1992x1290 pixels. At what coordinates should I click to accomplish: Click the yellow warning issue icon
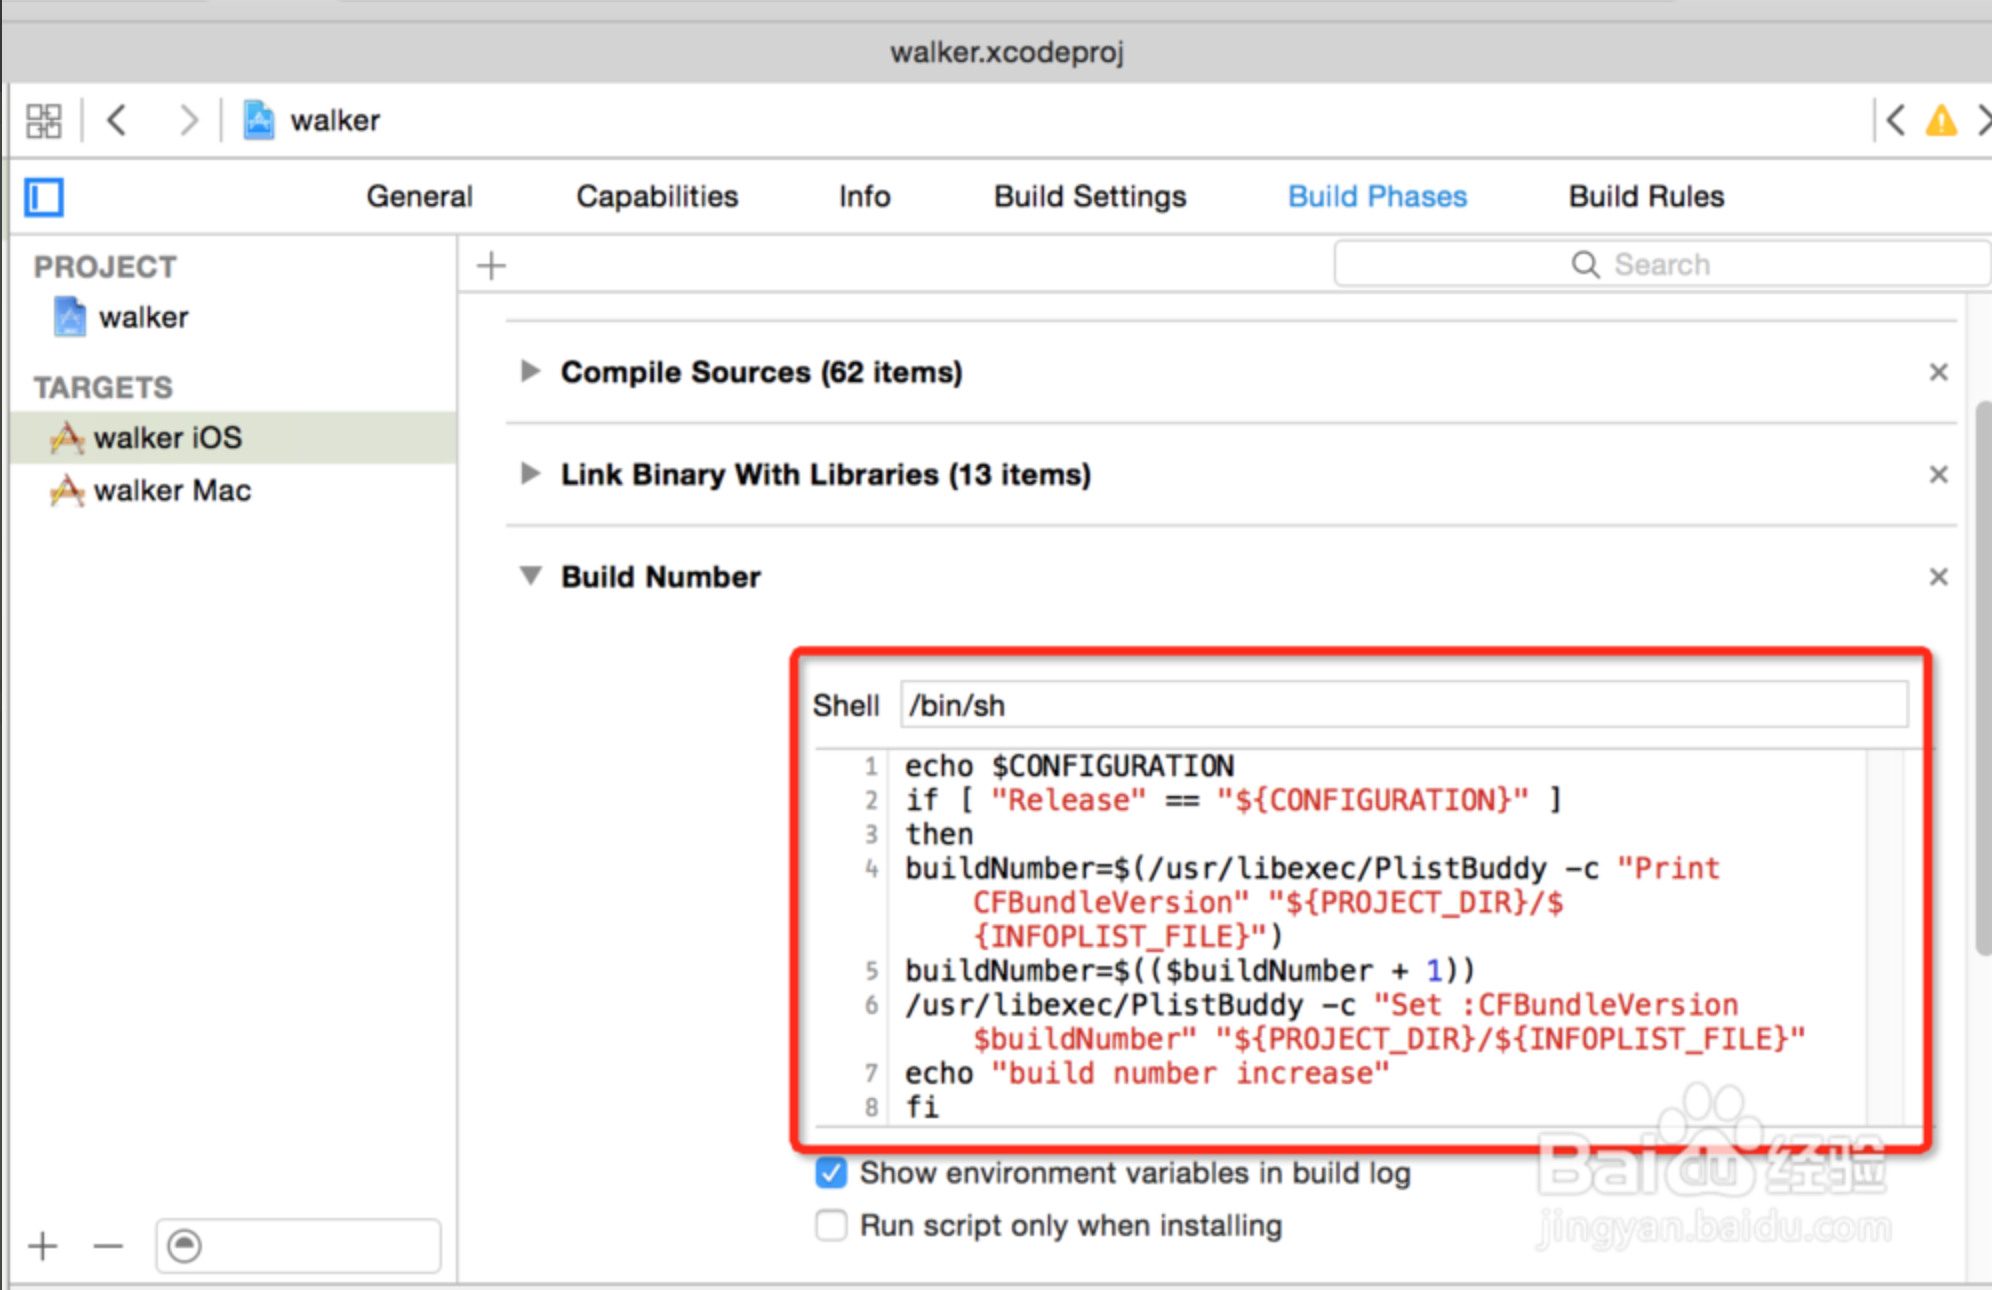[1940, 121]
